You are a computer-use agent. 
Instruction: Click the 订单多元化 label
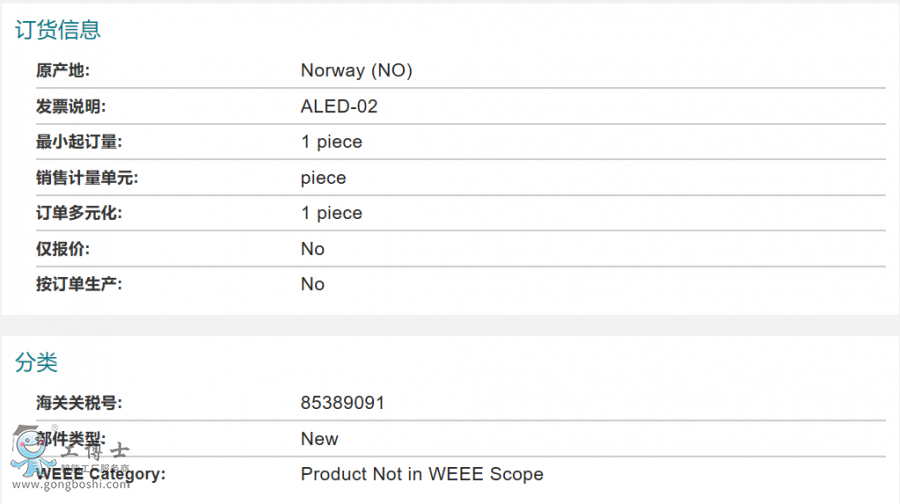tap(79, 213)
